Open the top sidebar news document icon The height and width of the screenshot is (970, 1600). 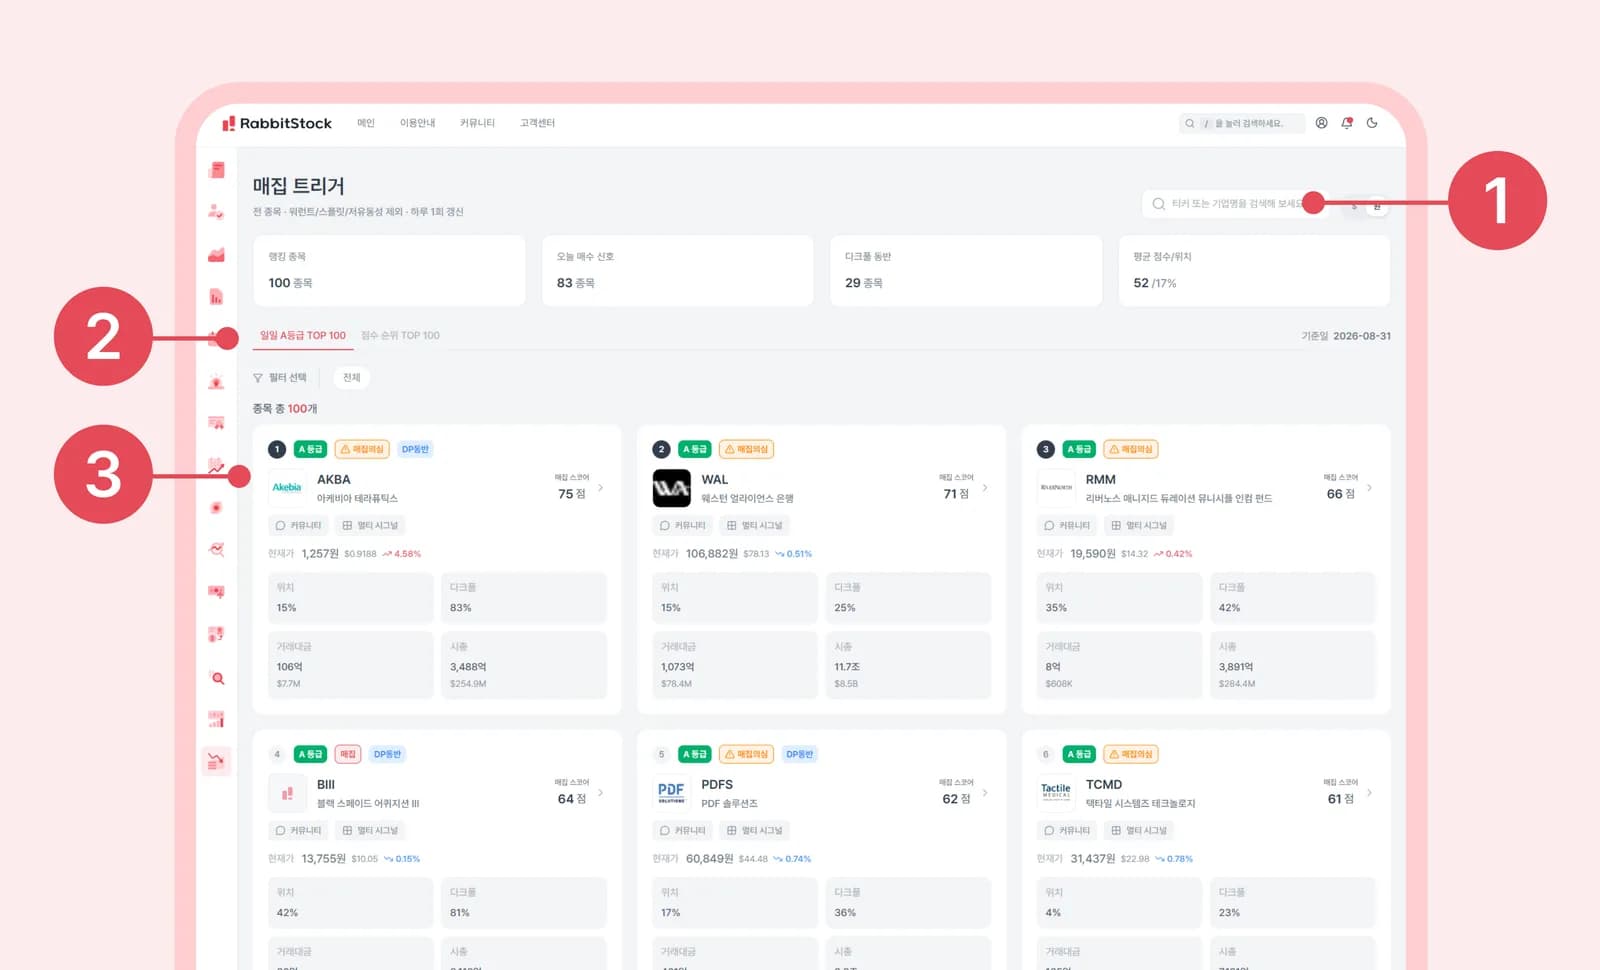[x=217, y=170]
